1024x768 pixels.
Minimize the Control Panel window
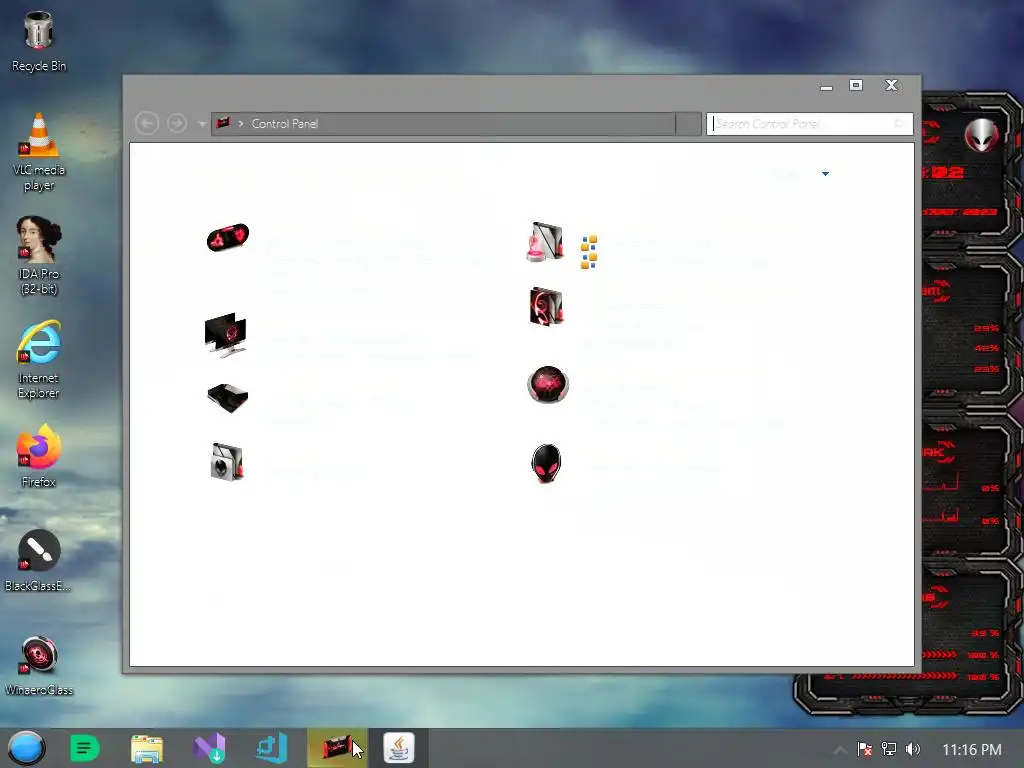click(826, 87)
